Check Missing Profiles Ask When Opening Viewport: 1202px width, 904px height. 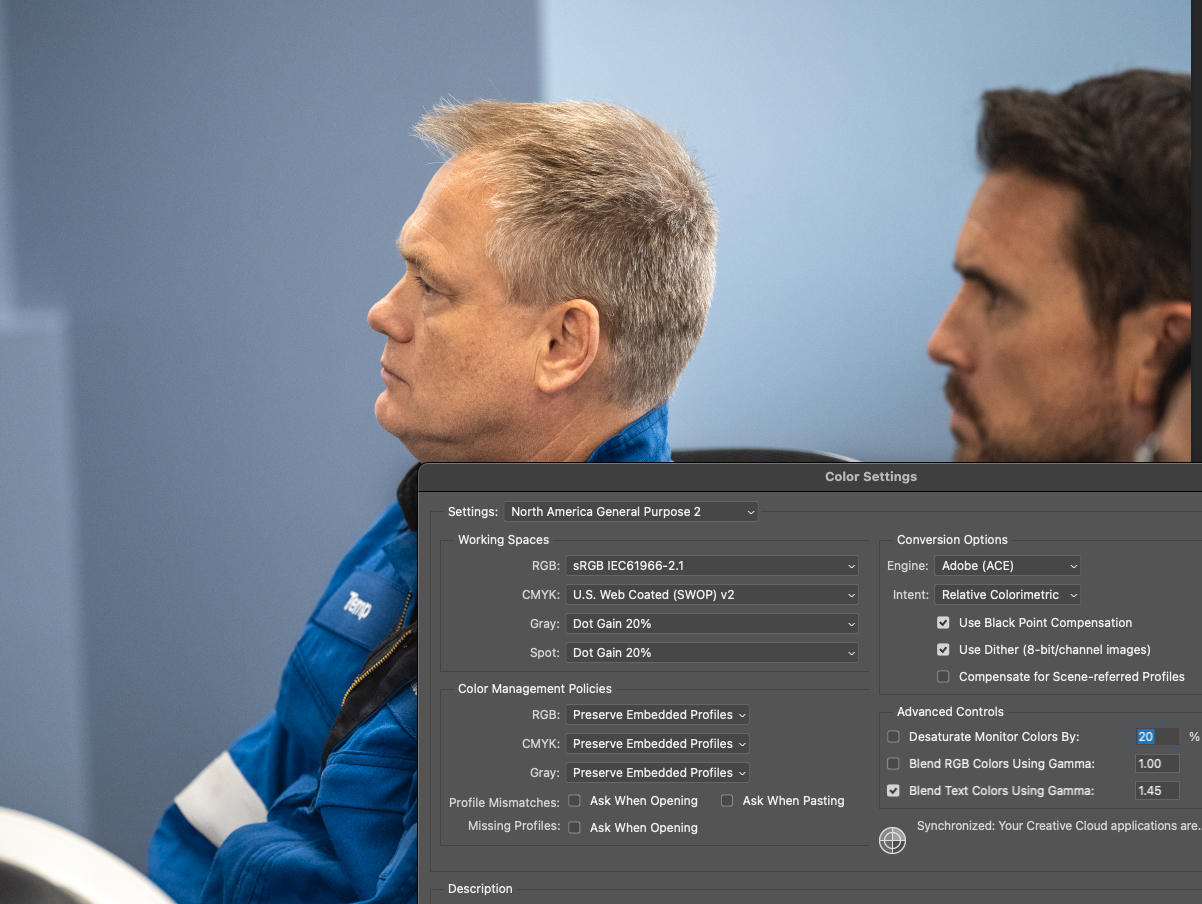575,828
